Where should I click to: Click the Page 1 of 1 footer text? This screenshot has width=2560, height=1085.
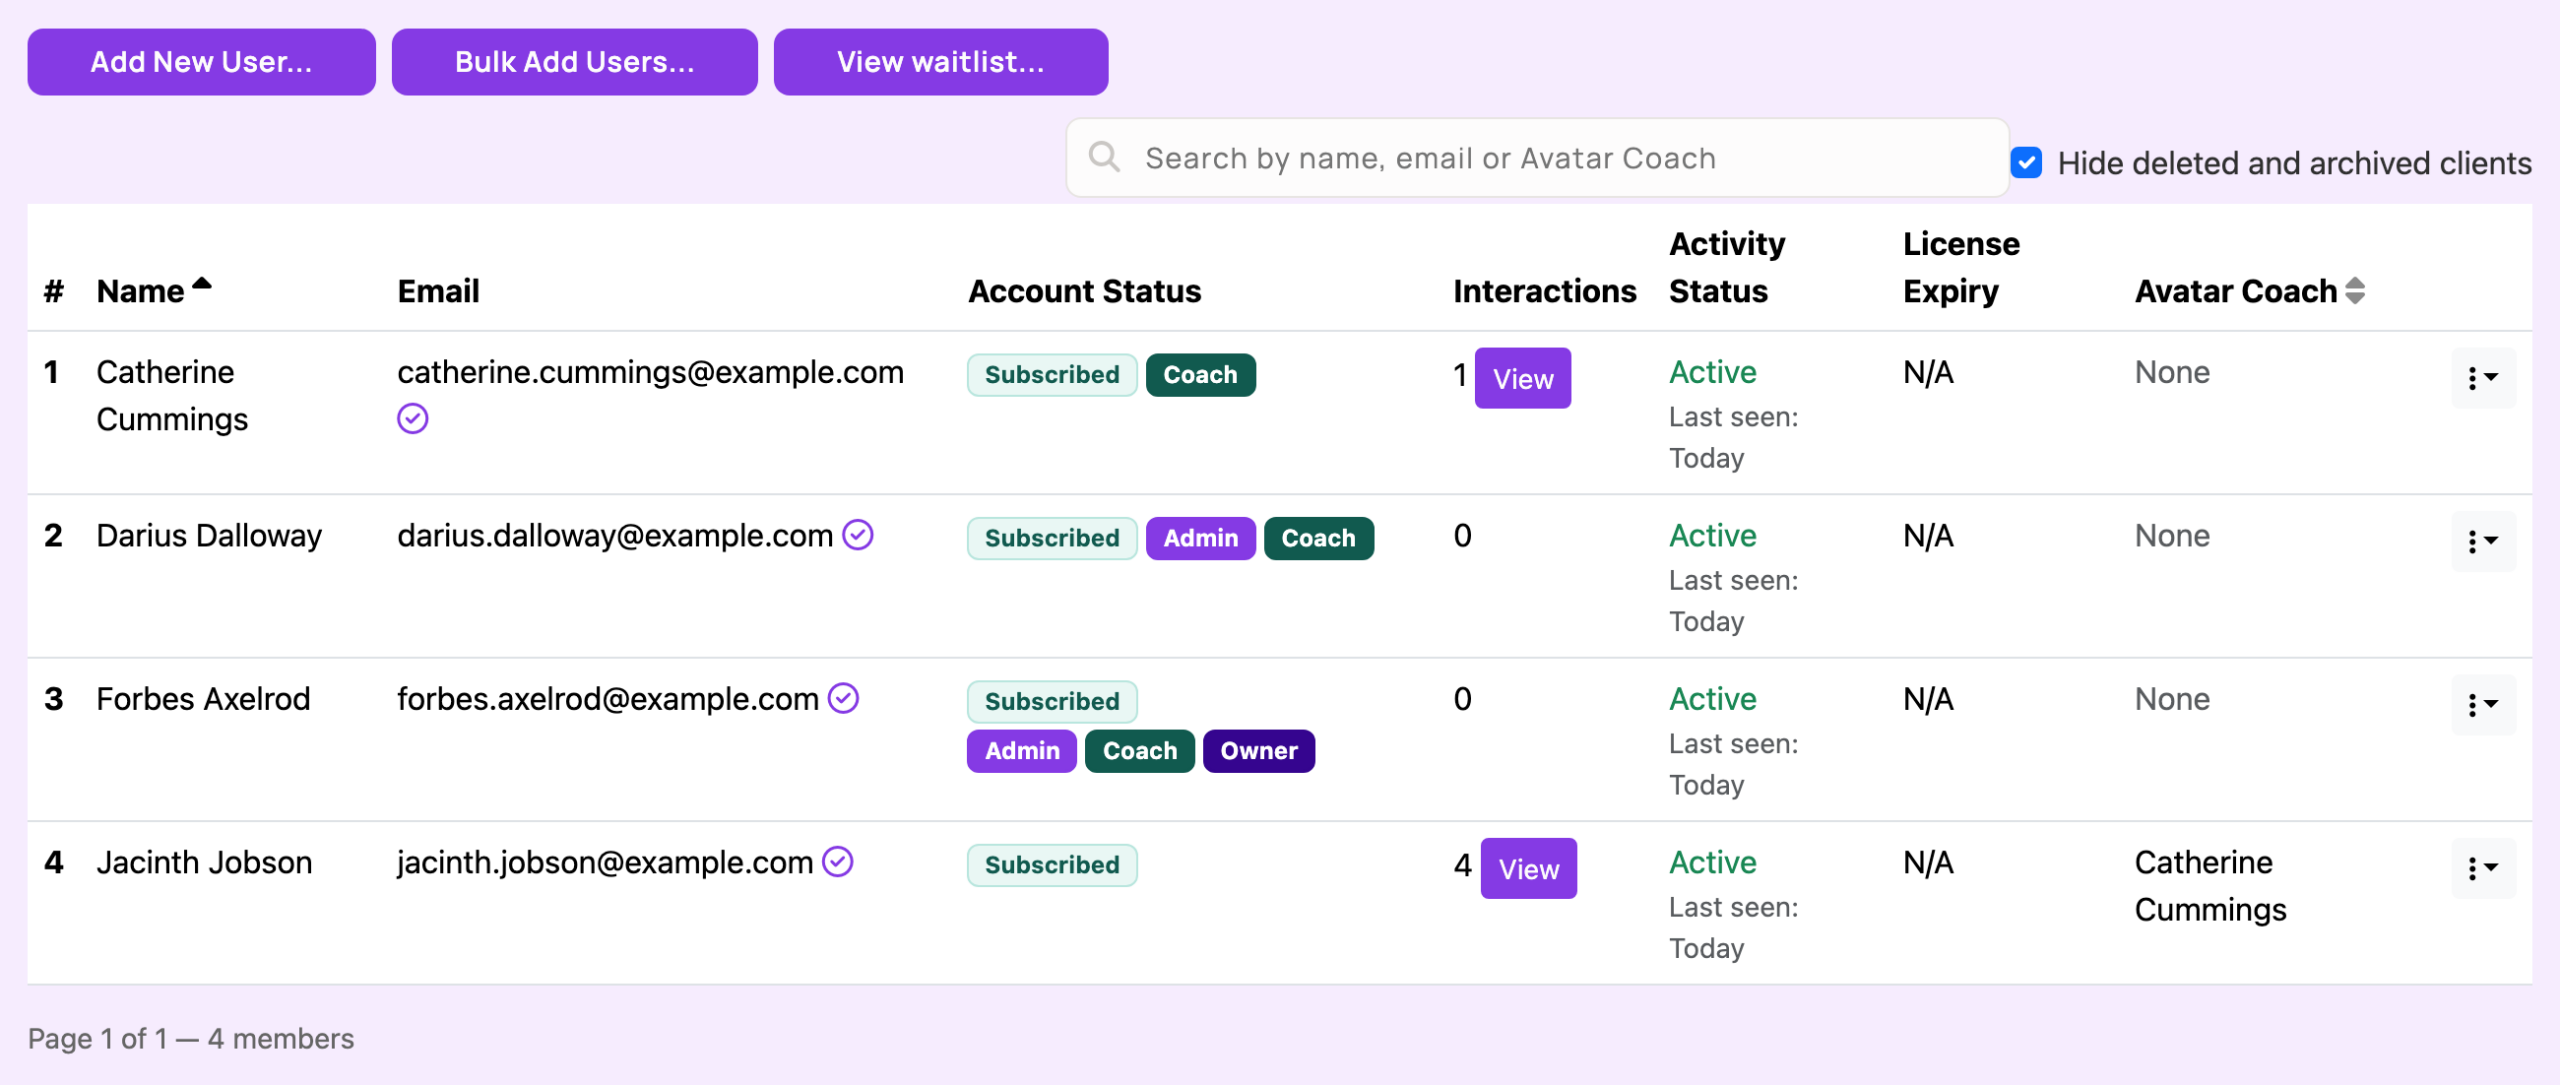[191, 1039]
